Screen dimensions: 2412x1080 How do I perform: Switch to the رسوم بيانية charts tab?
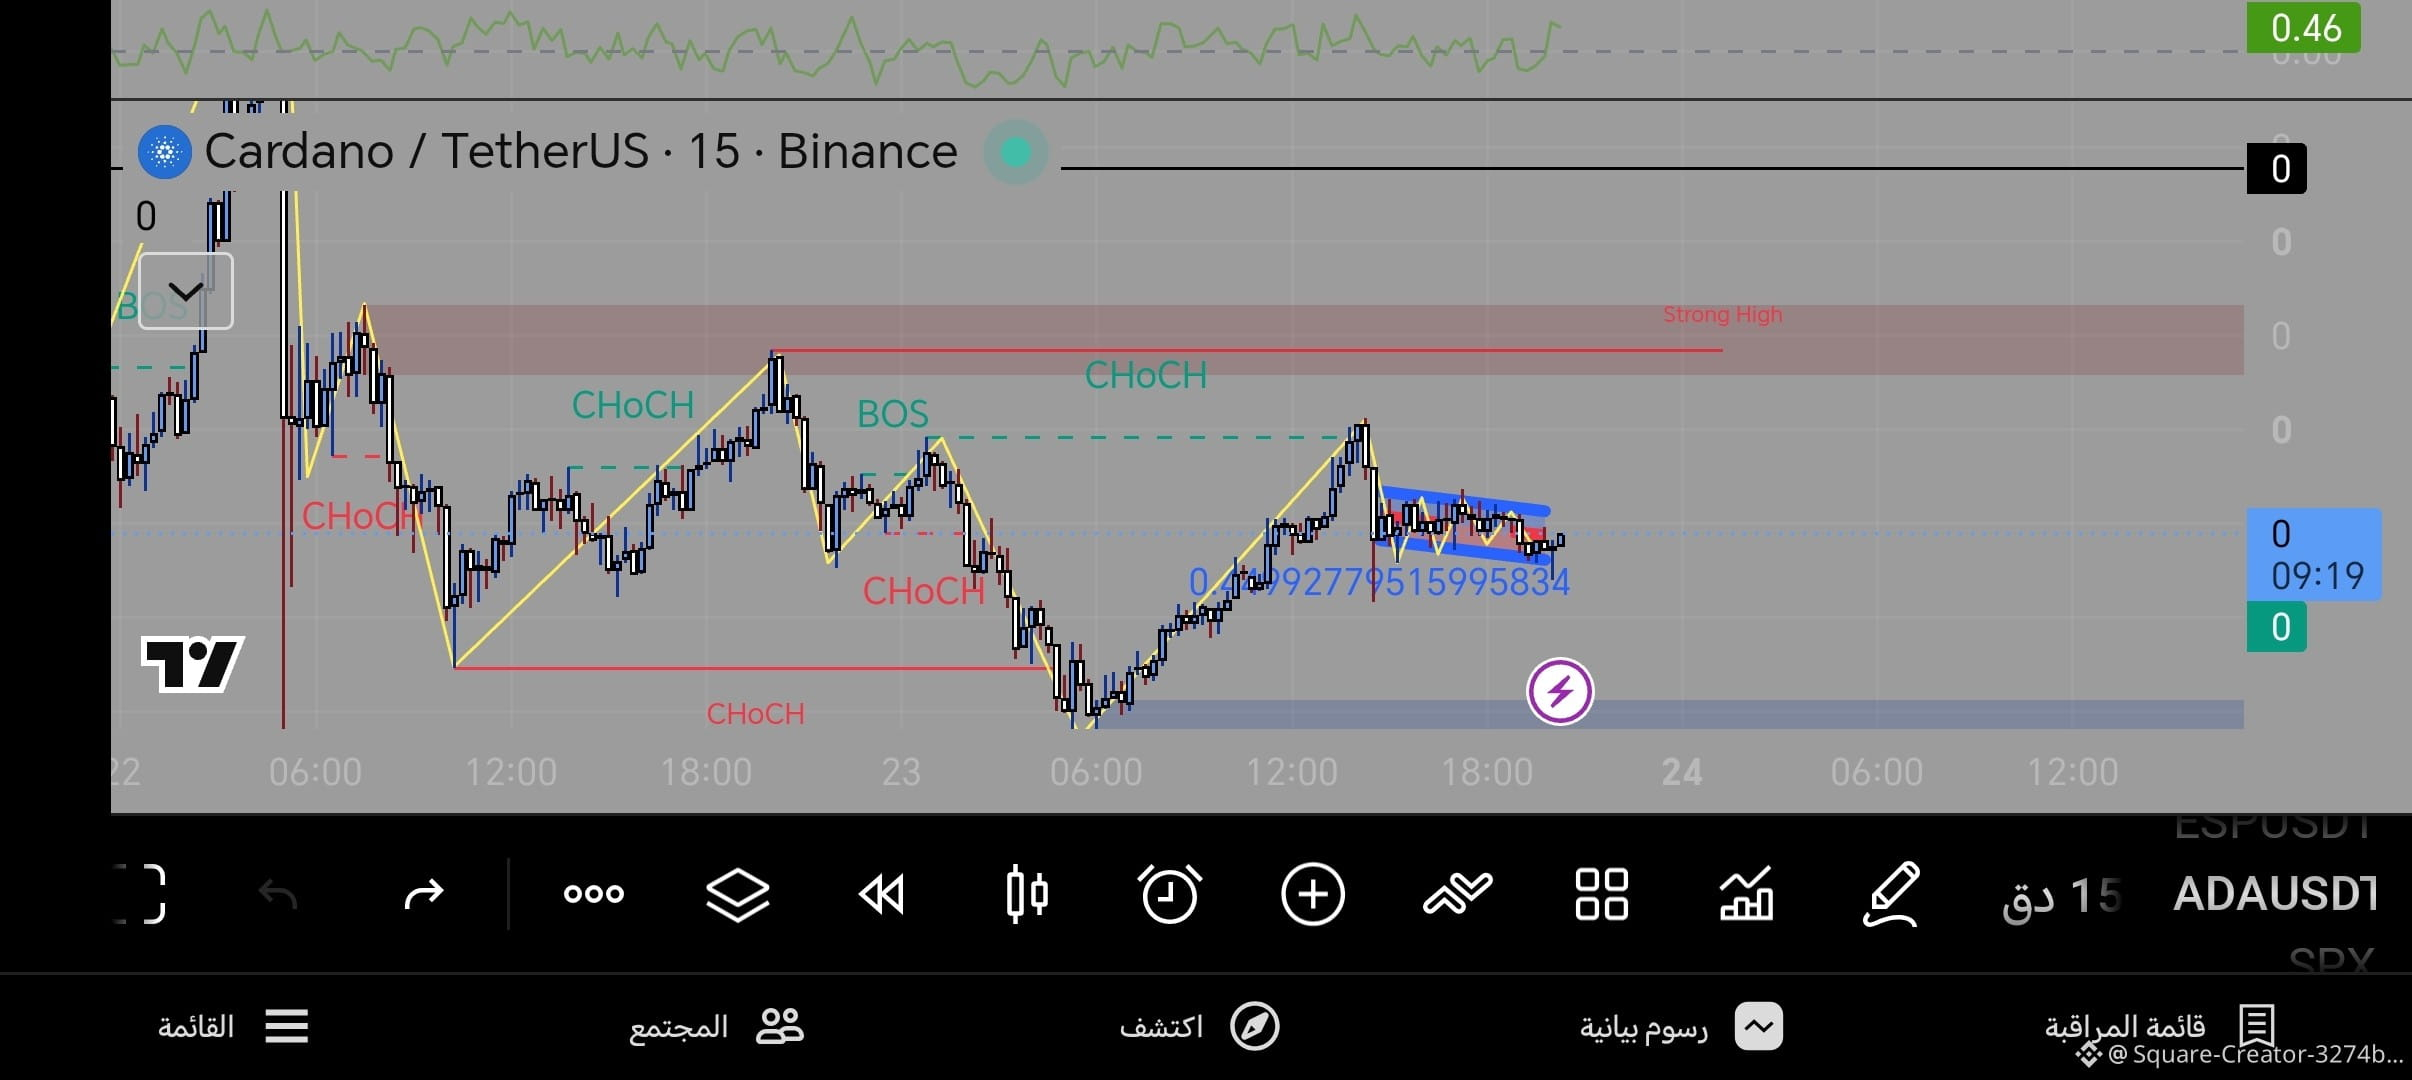pyautogui.click(x=1682, y=1027)
